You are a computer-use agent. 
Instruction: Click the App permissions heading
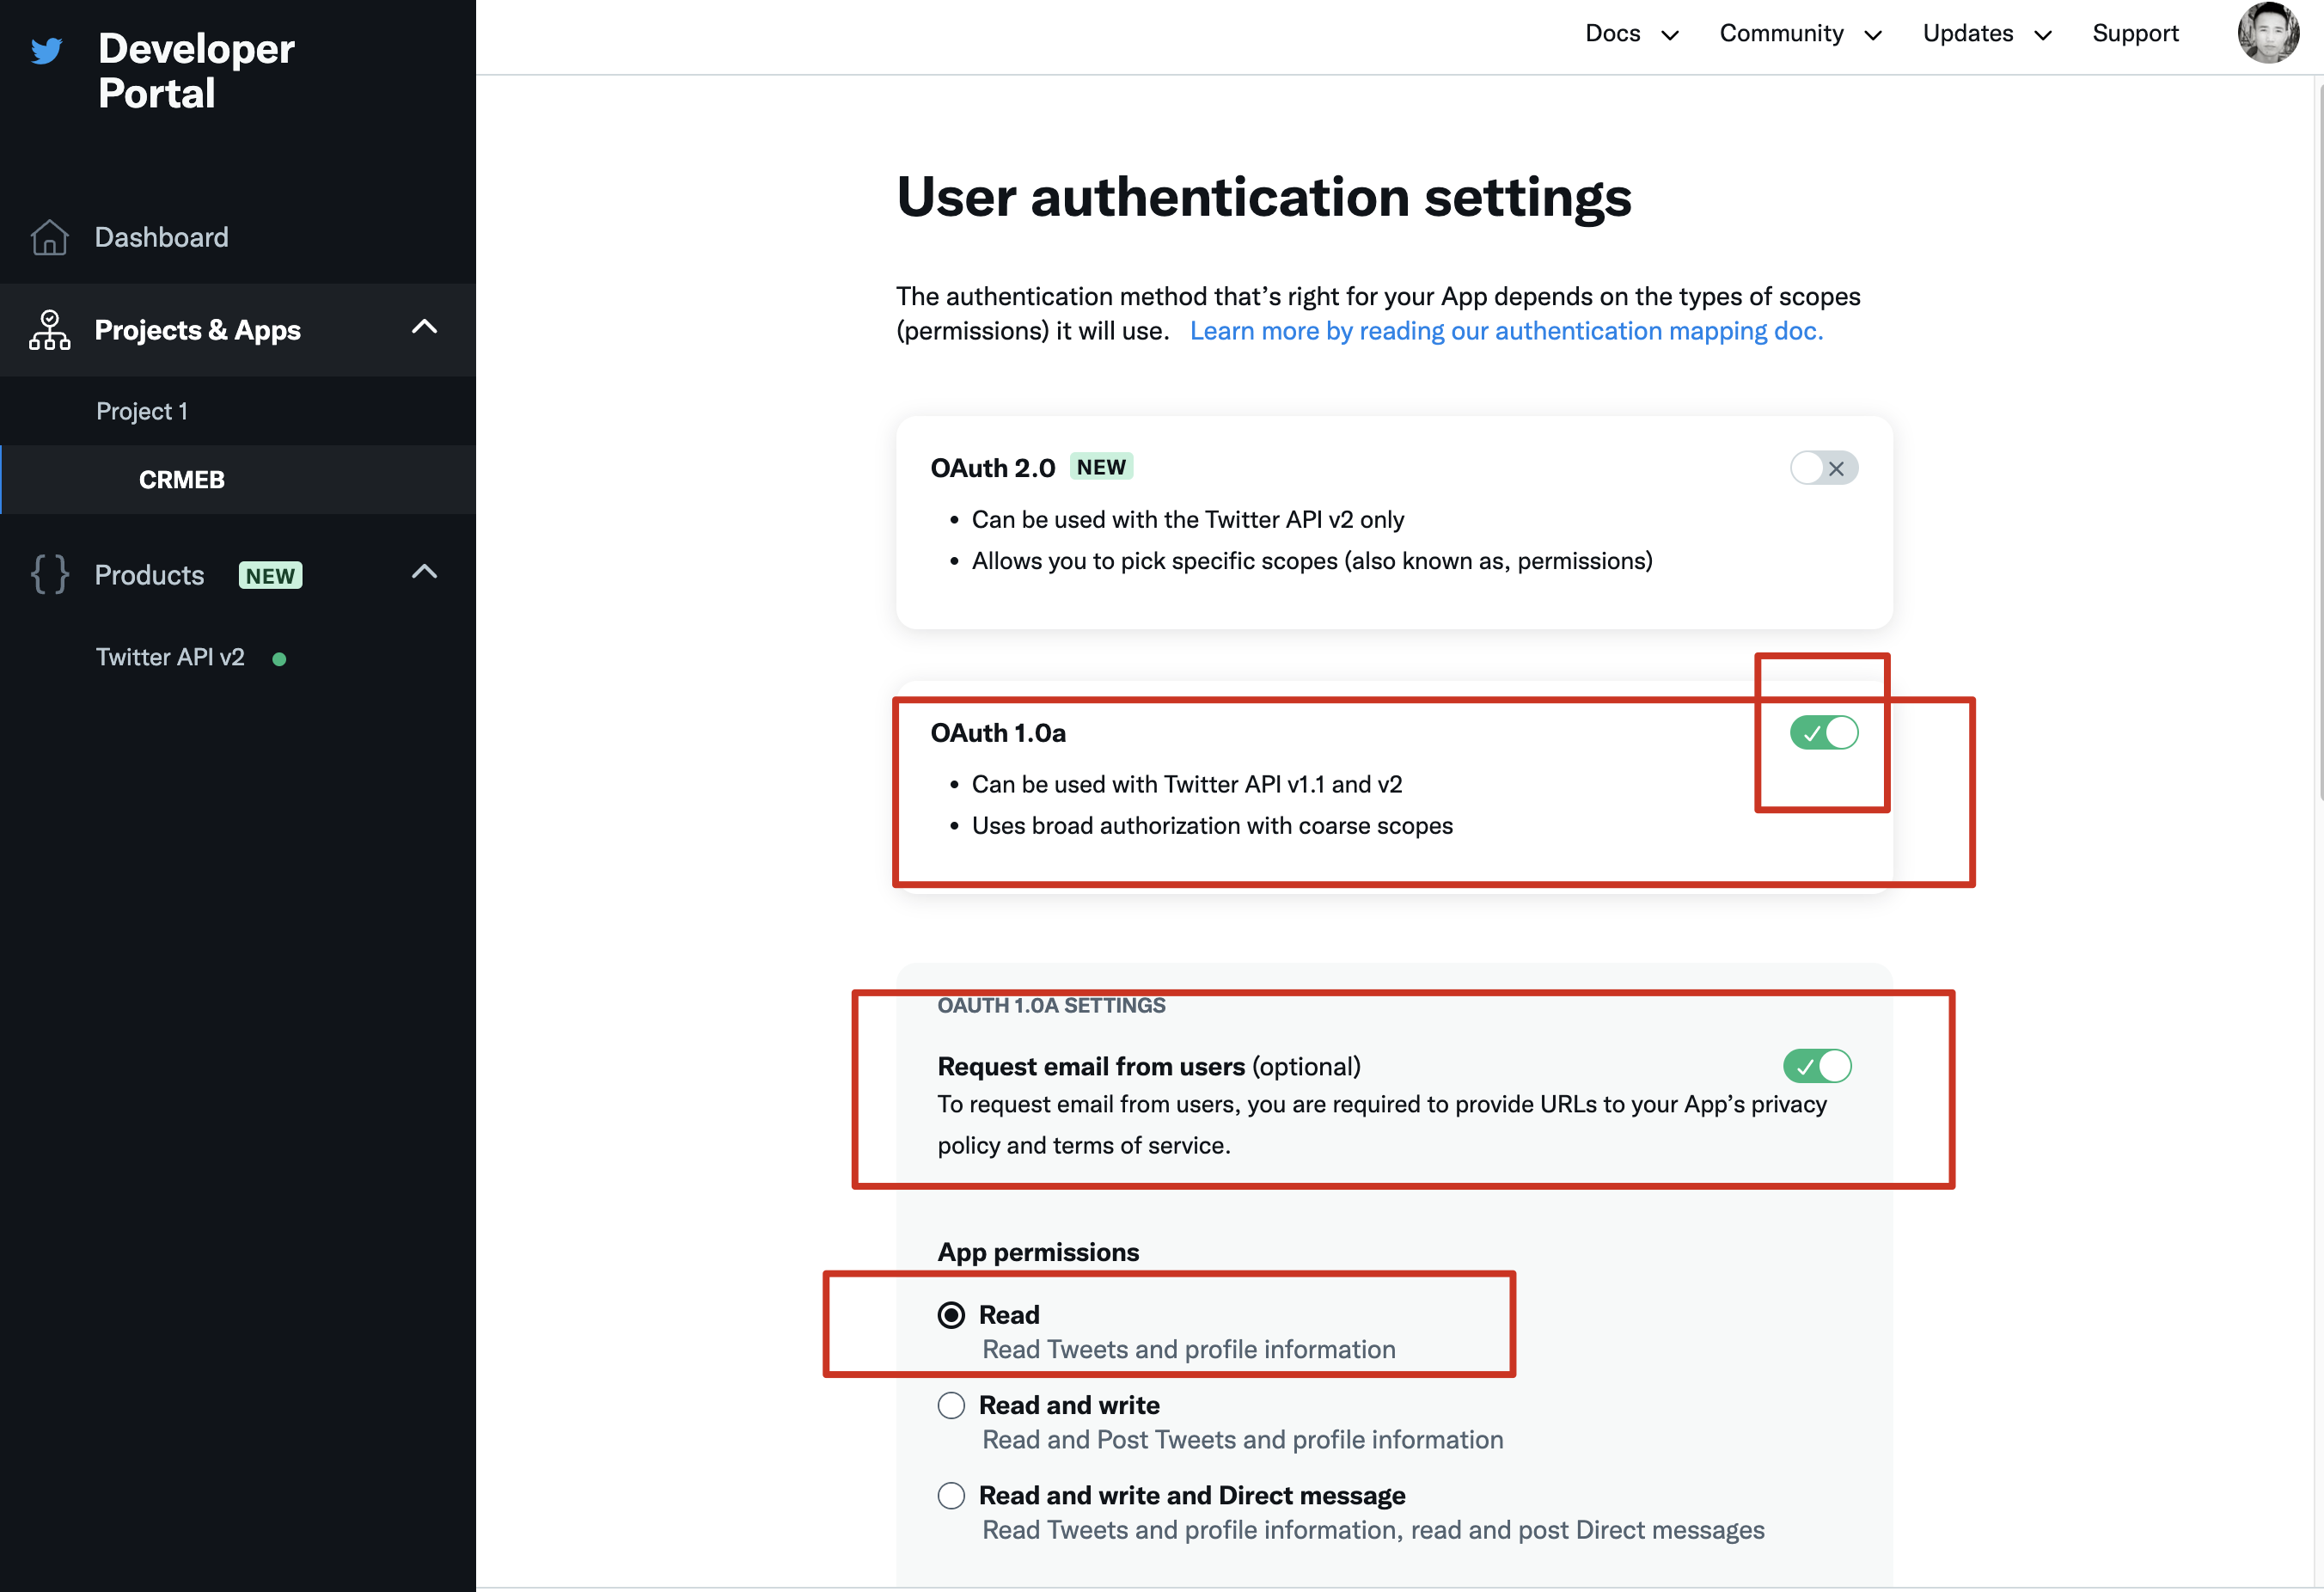click(x=1038, y=1252)
